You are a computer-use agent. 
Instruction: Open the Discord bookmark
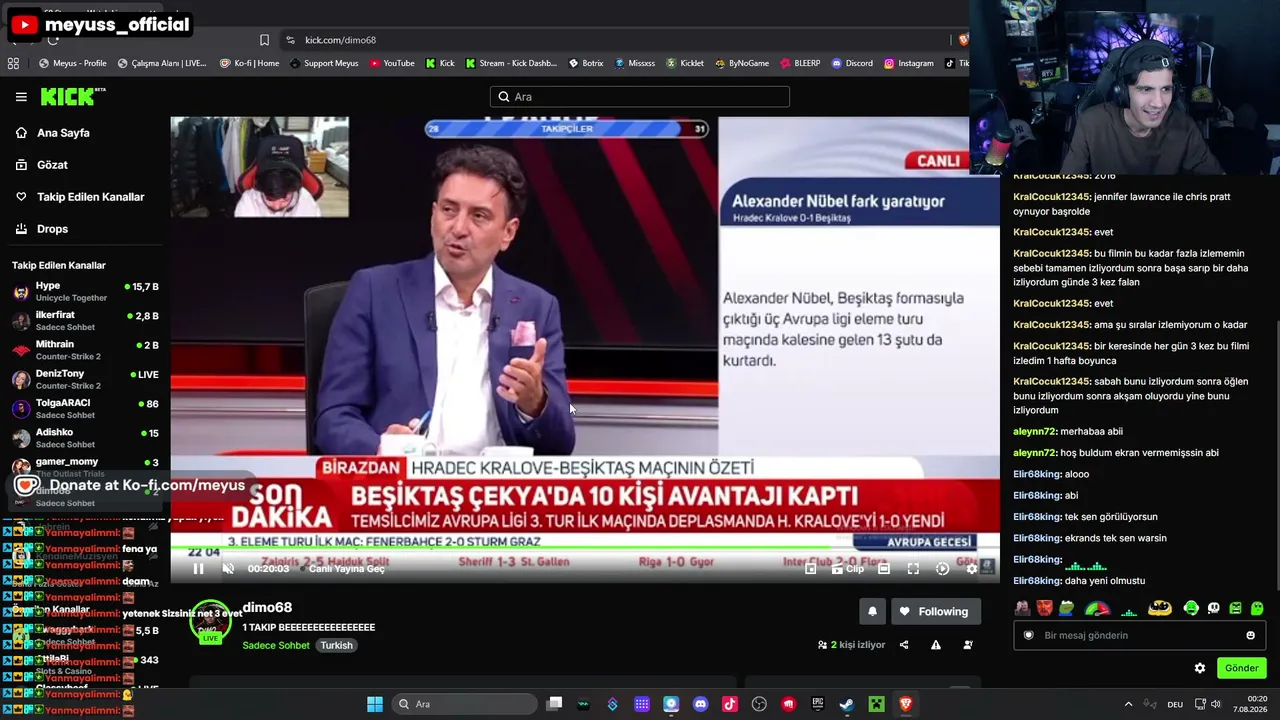(852, 63)
